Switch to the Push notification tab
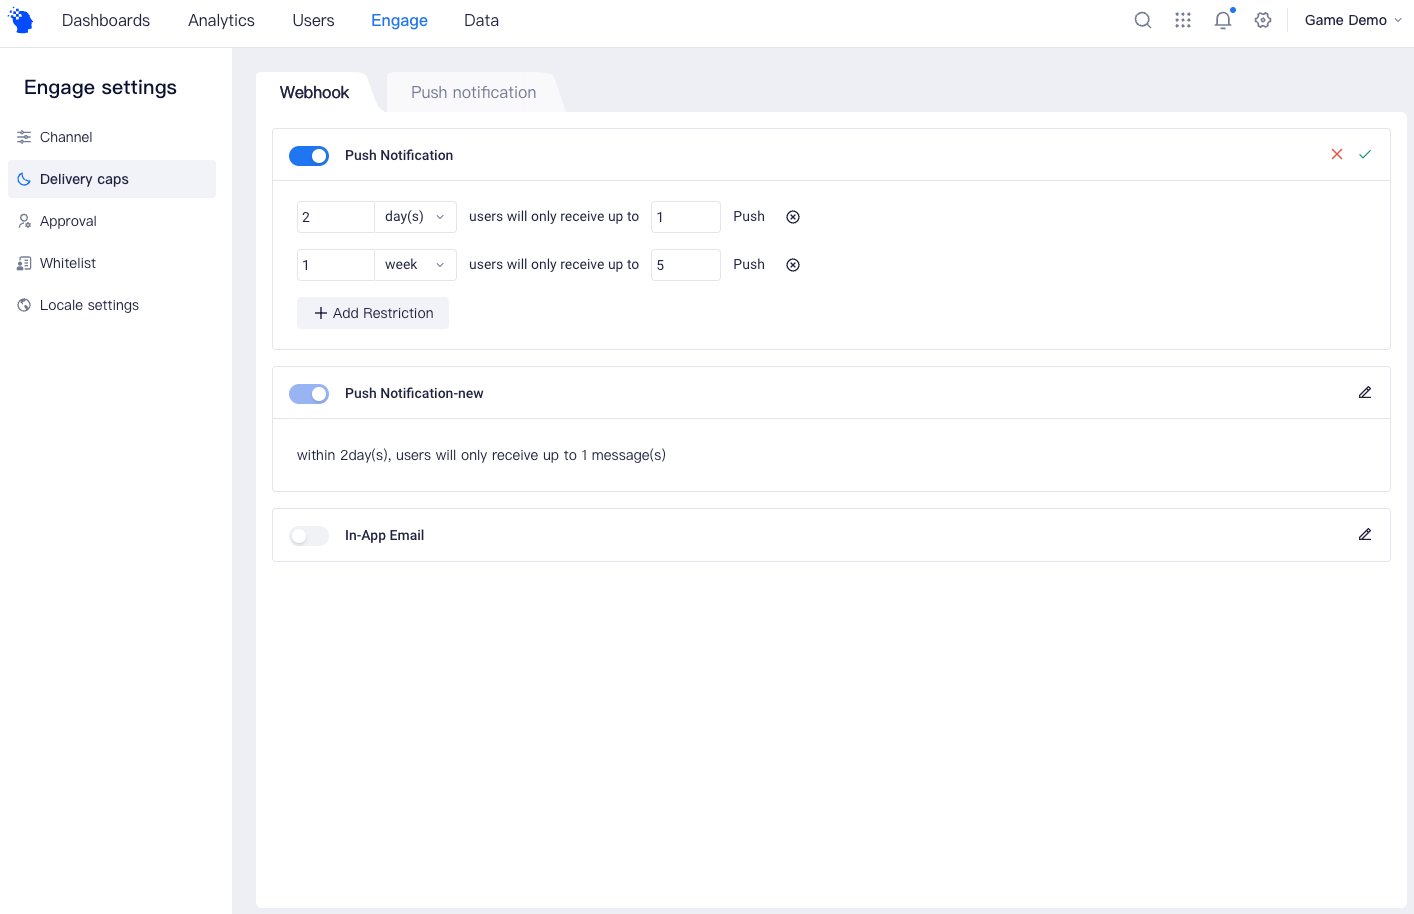 (x=473, y=92)
